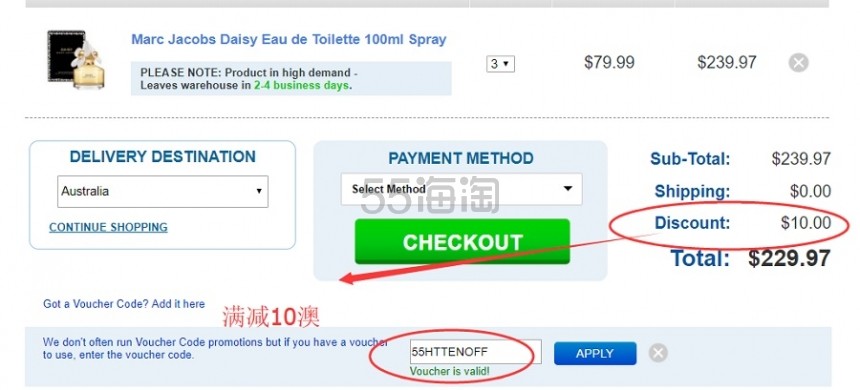The height and width of the screenshot is (390, 860).
Task: Apply the voucher code with APPLY button
Action: [x=595, y=354]
